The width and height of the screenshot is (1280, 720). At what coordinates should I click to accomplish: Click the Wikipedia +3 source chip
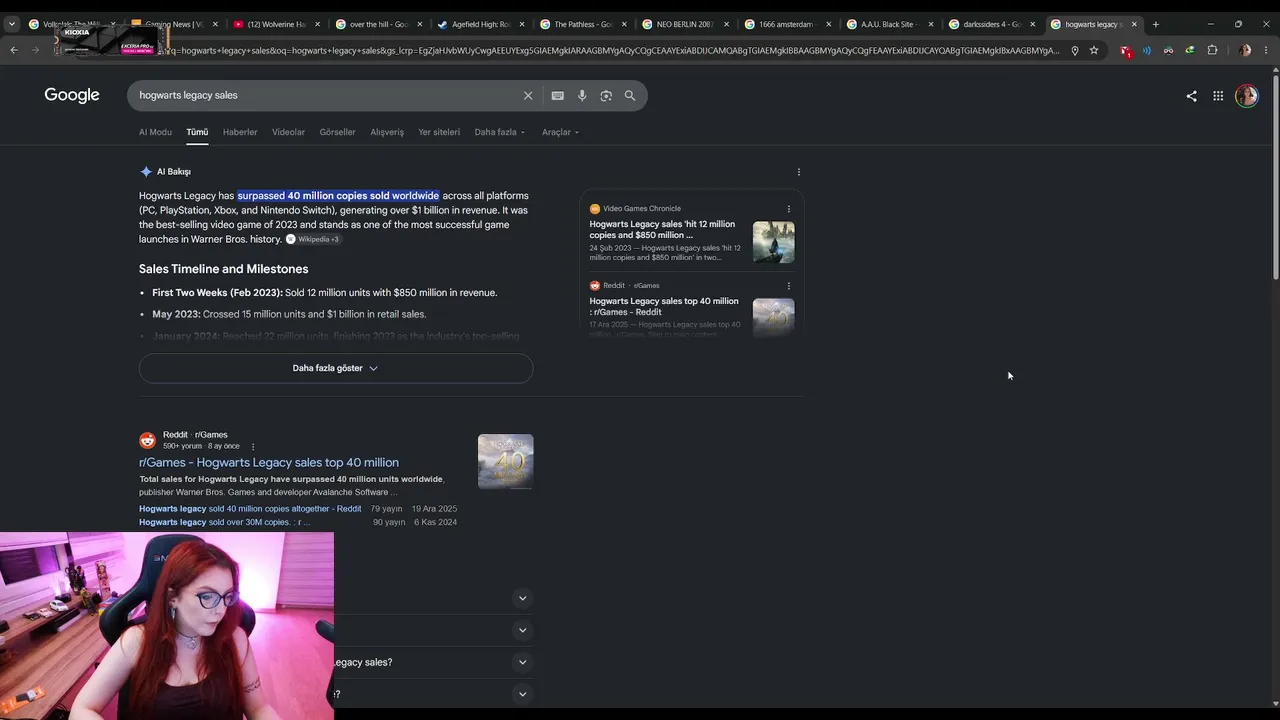pos(313,240)
